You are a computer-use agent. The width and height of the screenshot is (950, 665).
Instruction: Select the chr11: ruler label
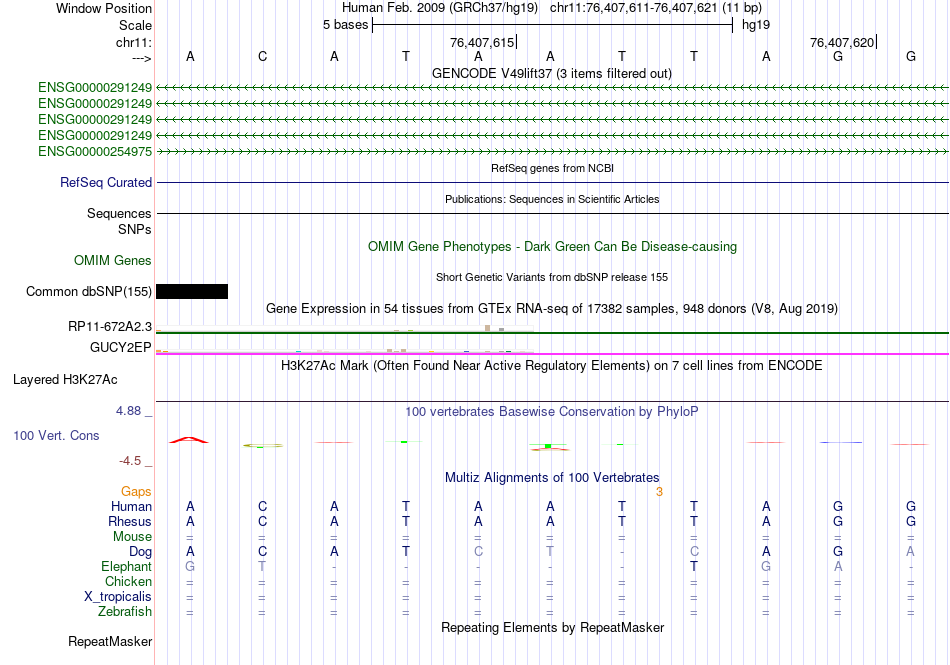point(134,42)
